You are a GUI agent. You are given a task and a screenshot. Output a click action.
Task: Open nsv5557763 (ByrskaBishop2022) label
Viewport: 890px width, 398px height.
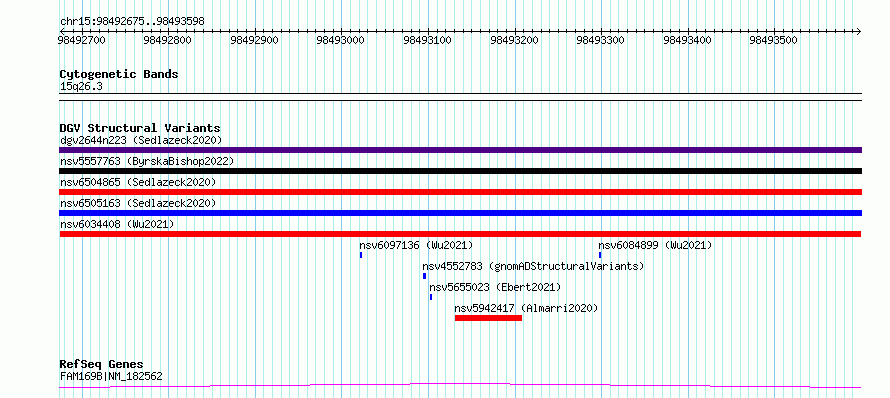click(147, 161)
